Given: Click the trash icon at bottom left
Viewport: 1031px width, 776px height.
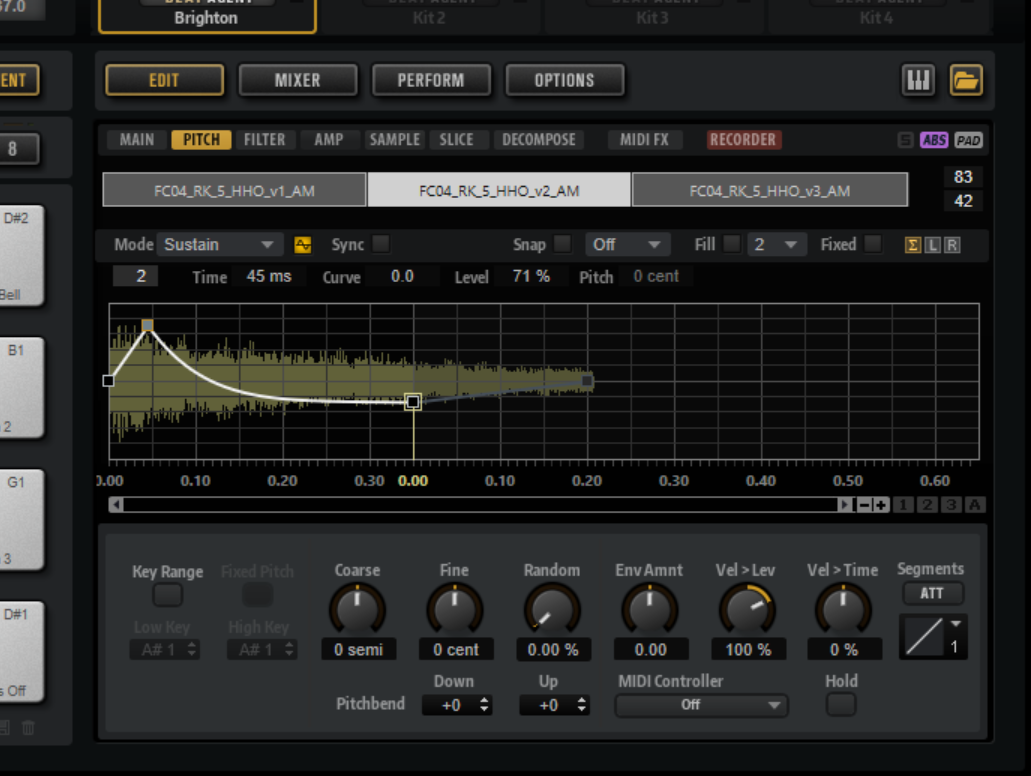Looking at the screenshot, I should [28, 727].
